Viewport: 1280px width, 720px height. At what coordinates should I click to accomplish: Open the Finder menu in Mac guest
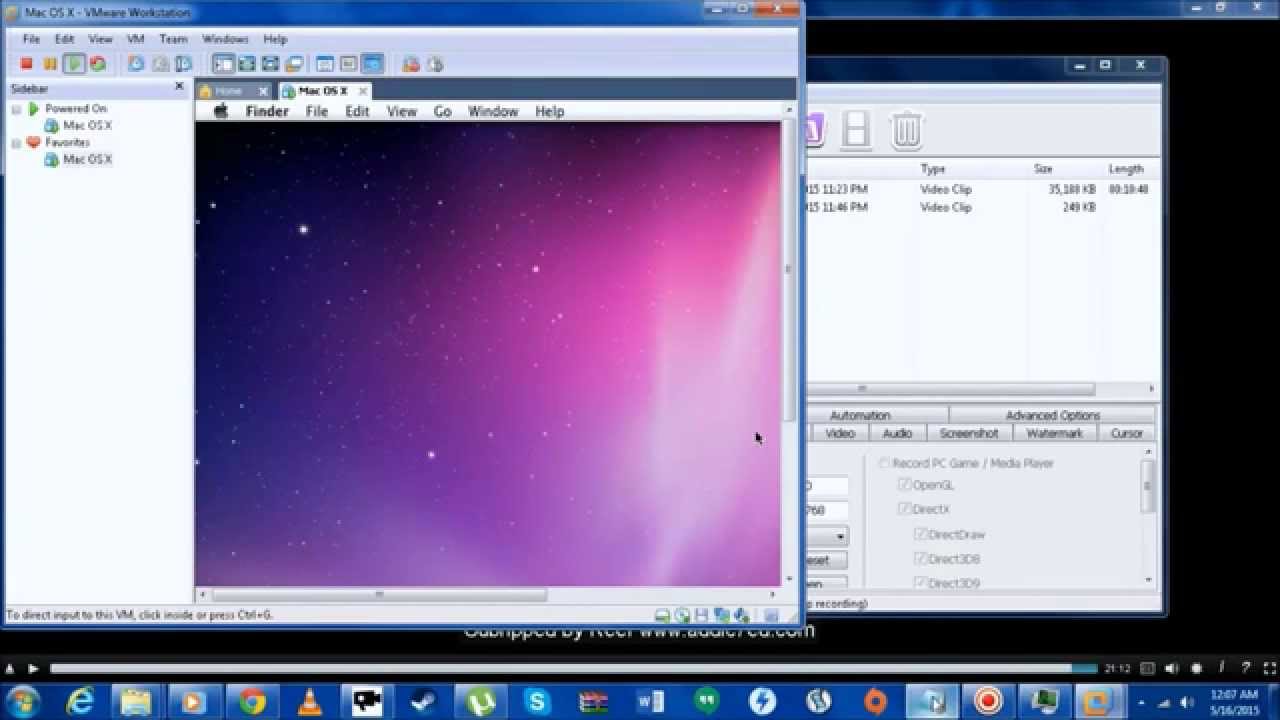click(267, 111)
